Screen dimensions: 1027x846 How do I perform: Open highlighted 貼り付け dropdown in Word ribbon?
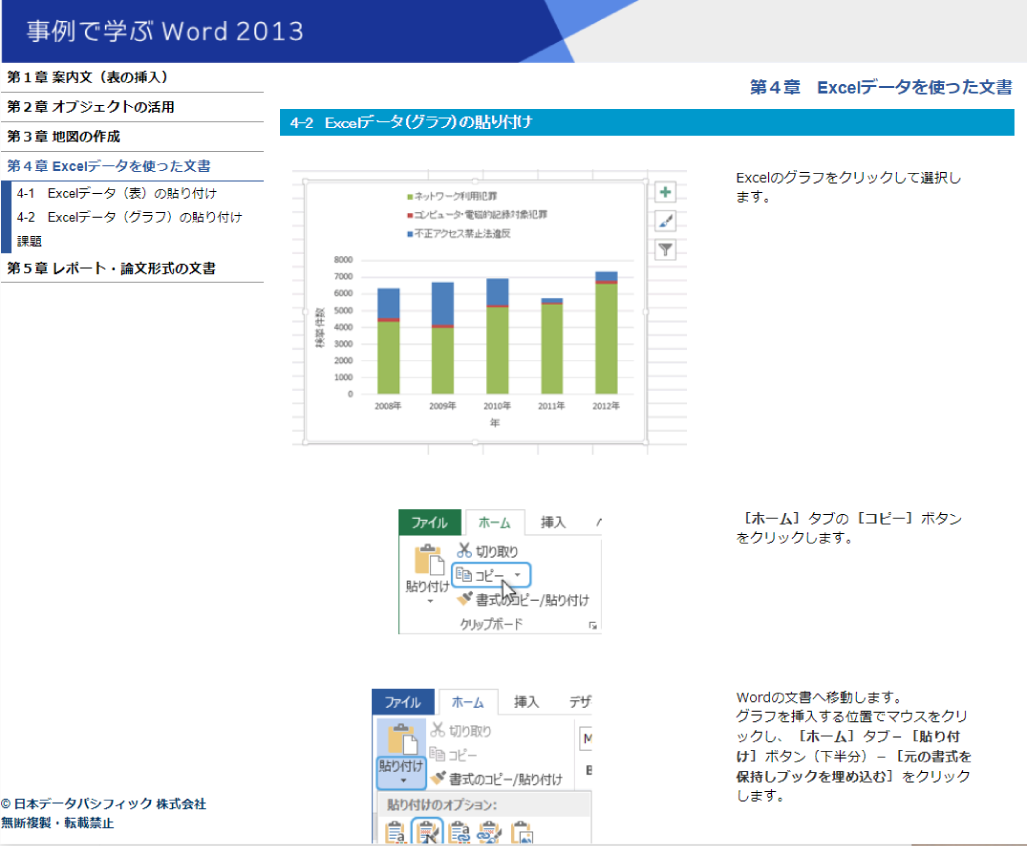pyautogui.click(x=401, y=773)
